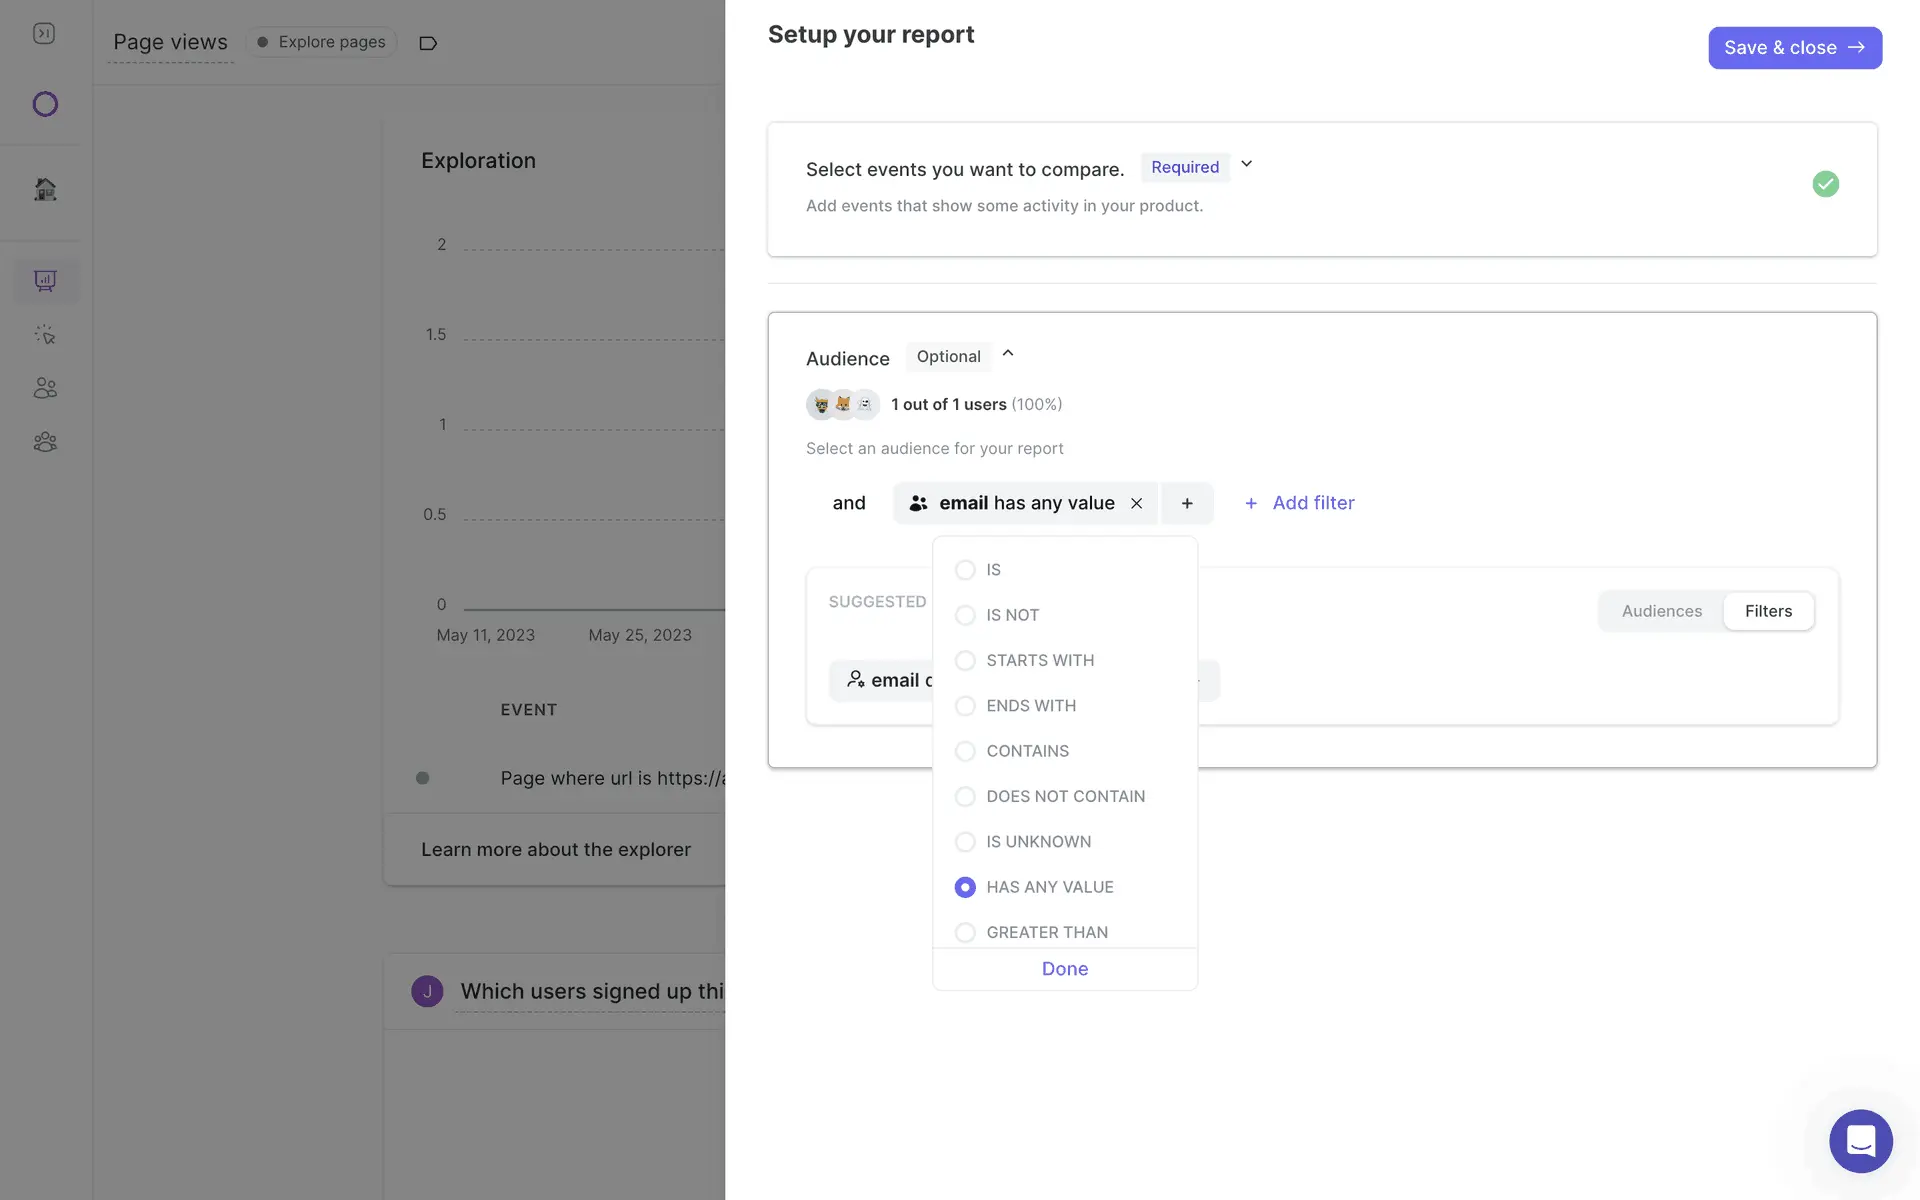Remove the email has any value filter
Screen dimensions: 1920x1200
pyautogui.click(x=1136, y=504)
